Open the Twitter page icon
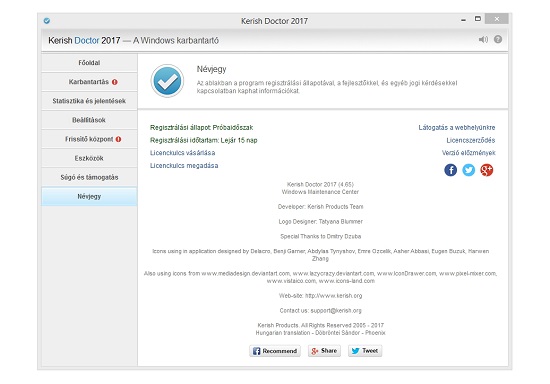 click(469, 170)
